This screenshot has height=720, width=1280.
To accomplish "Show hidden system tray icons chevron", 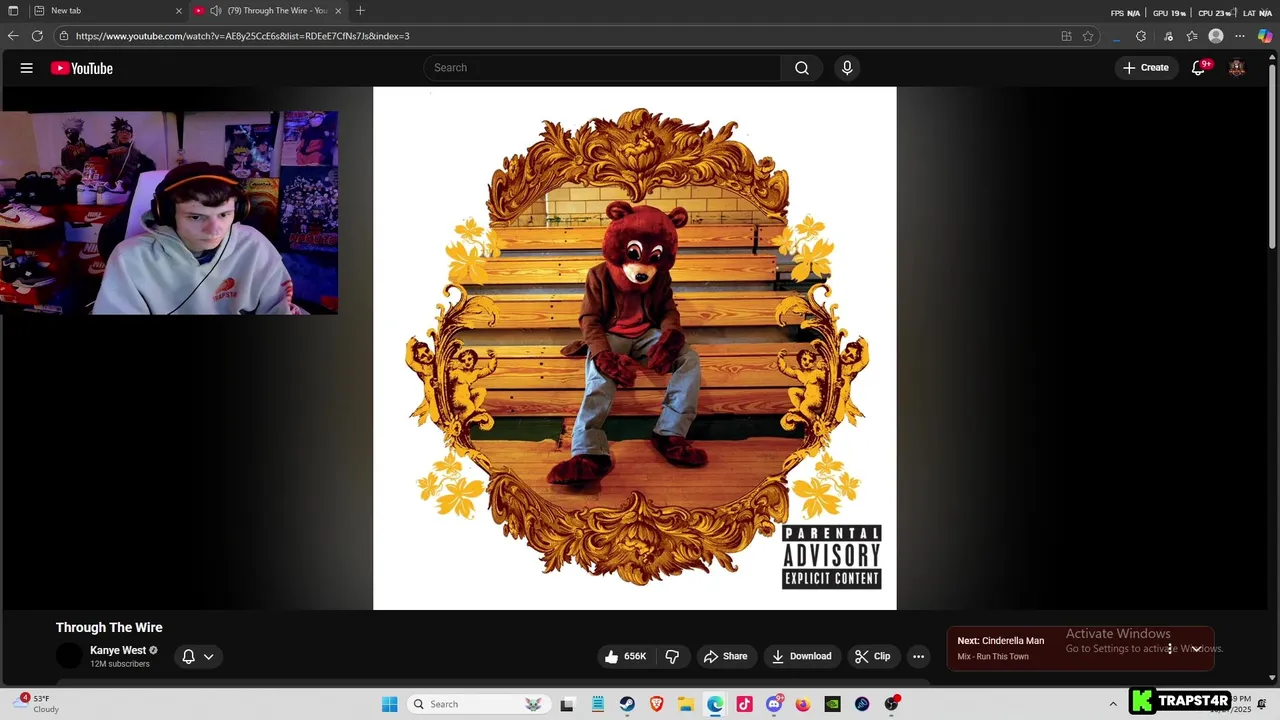I will tap(1113, 704).
